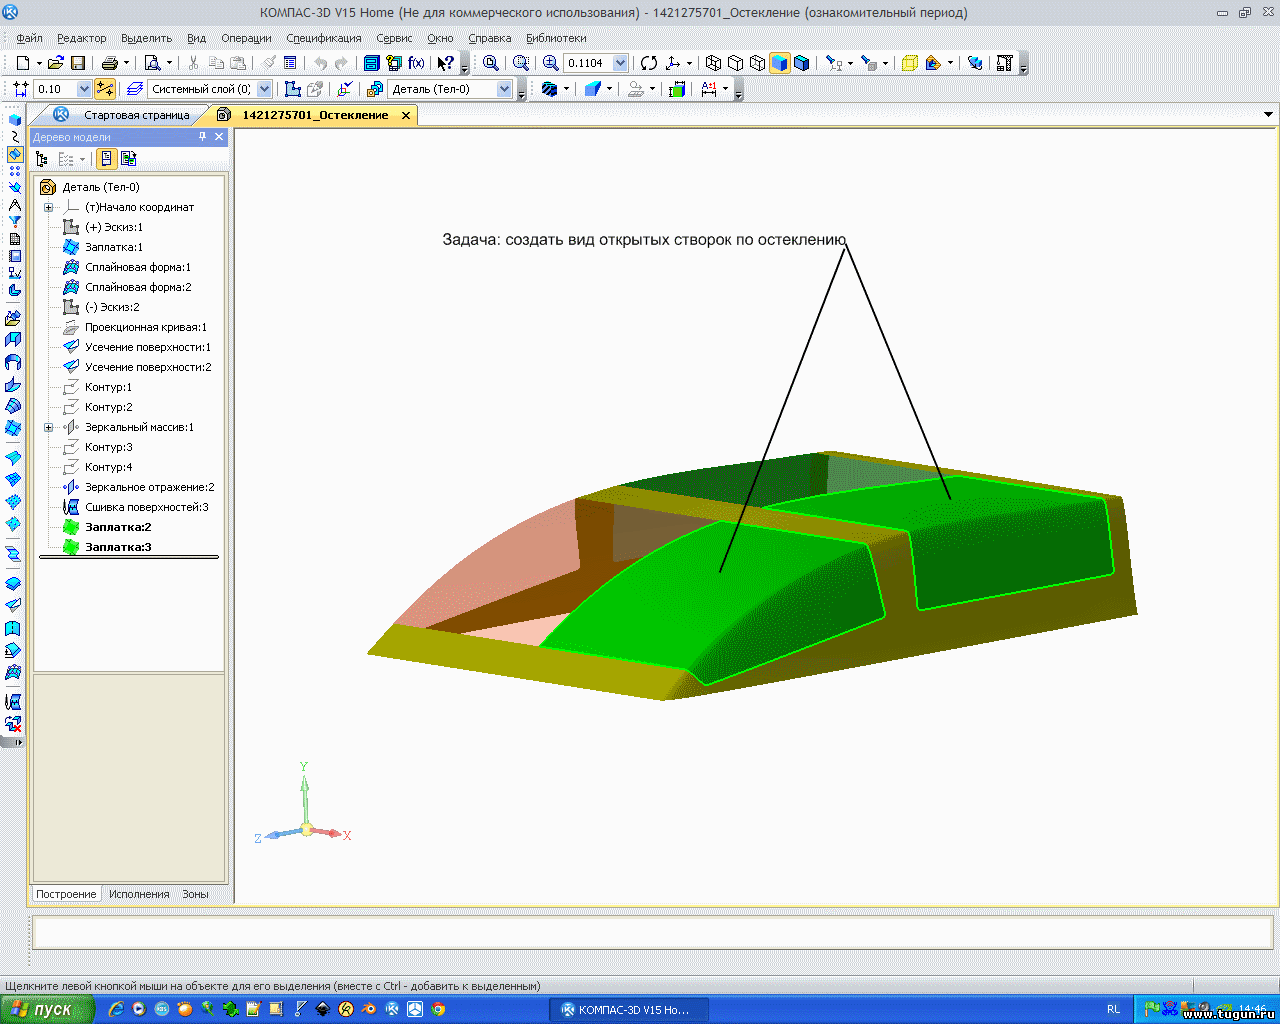
Task: Expand the Зеркальный массив:1 node
Action: 48,427
